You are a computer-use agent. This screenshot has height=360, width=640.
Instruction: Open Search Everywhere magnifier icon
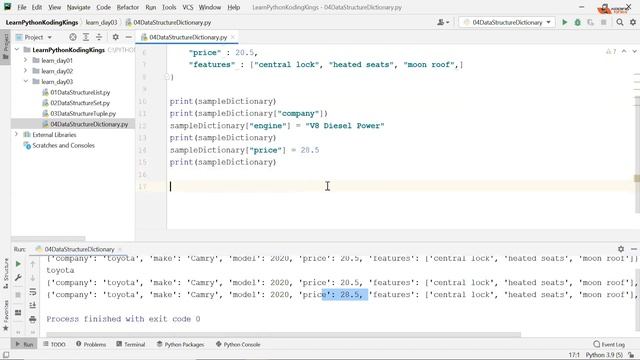(620, 22)
